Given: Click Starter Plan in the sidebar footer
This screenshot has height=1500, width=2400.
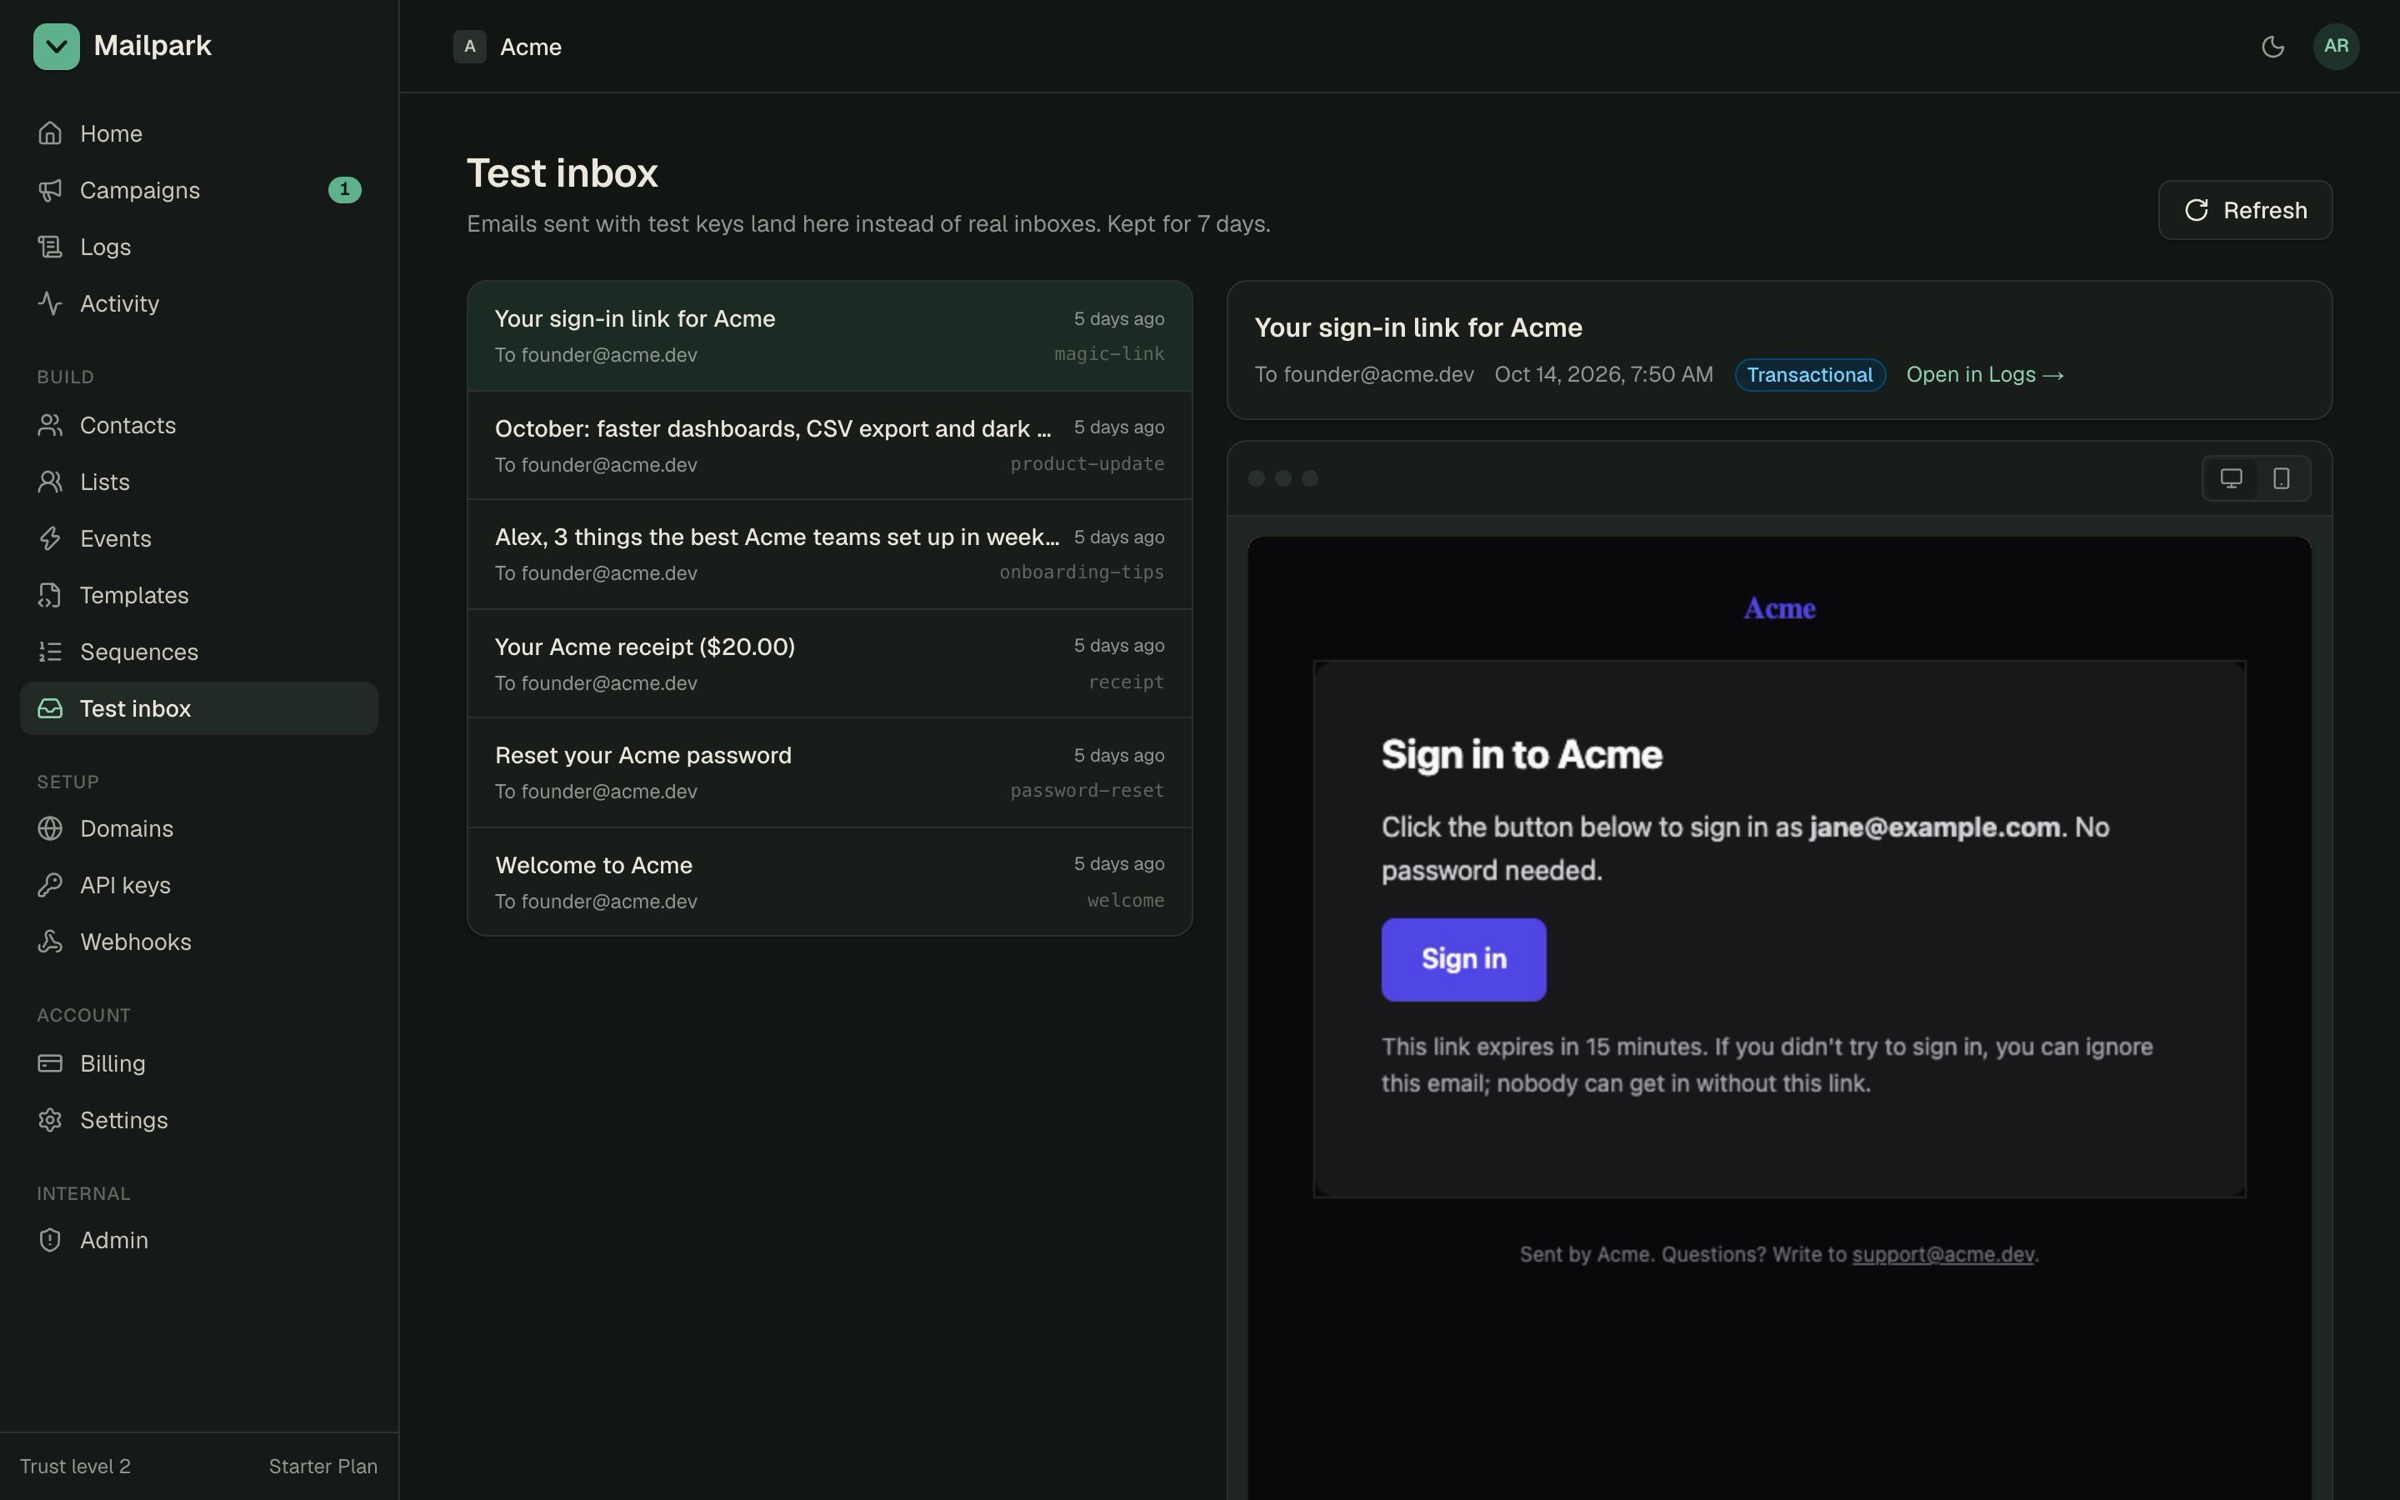Looking at the screenshot, I should (323, 1466).
